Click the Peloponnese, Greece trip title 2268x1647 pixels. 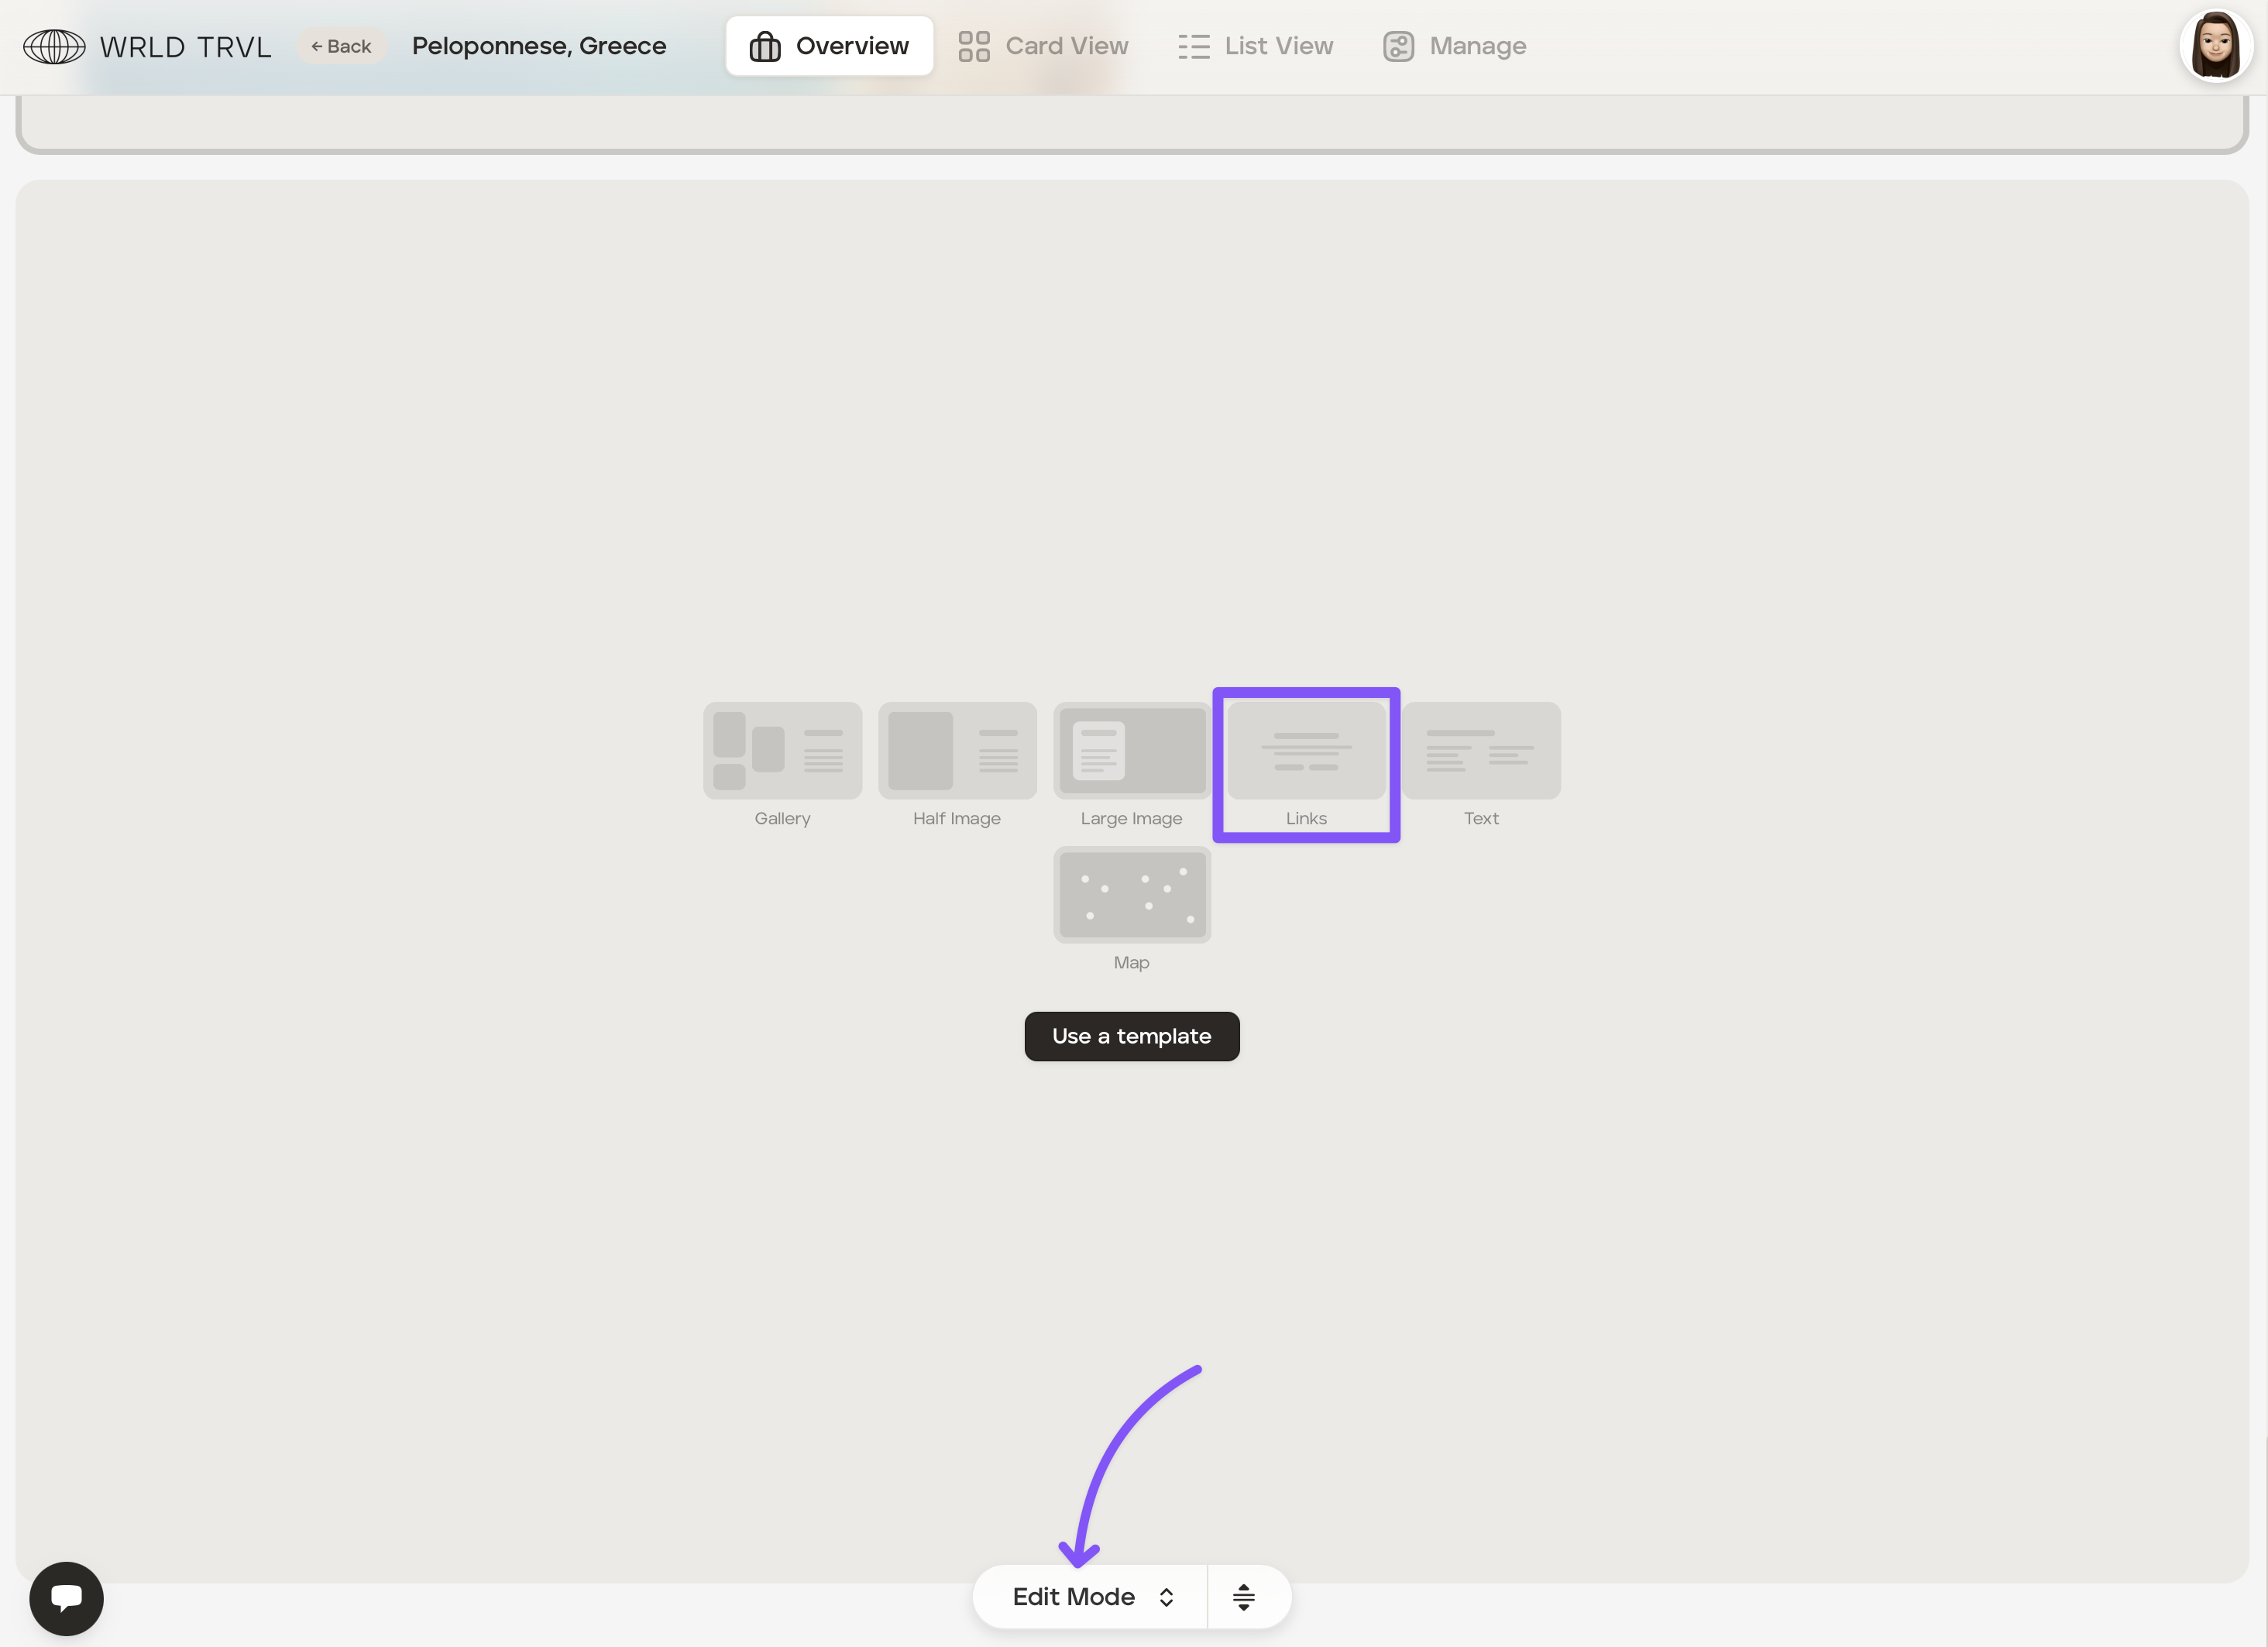pyautogui.click(x=539, y=46)
